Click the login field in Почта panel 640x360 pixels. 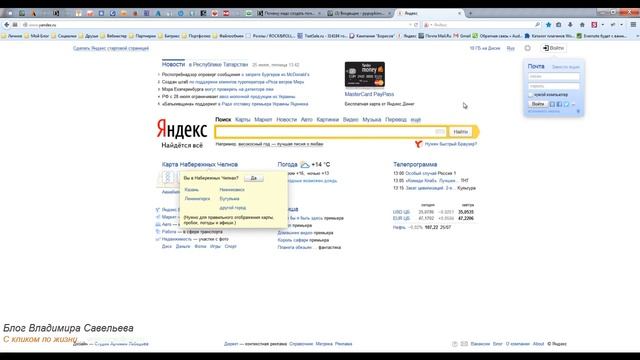click(553, 76)
